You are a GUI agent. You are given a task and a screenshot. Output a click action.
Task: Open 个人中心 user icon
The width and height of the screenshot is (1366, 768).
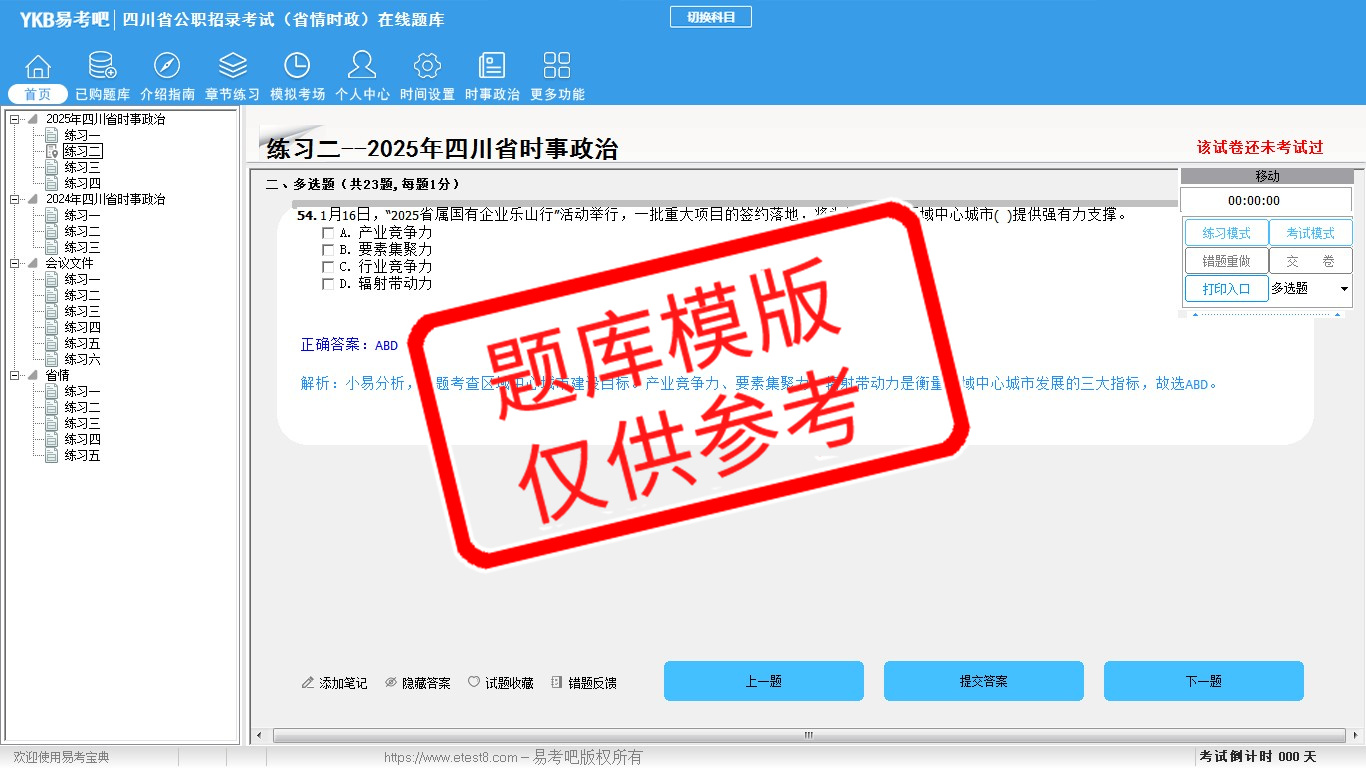(x=362, y=67)
